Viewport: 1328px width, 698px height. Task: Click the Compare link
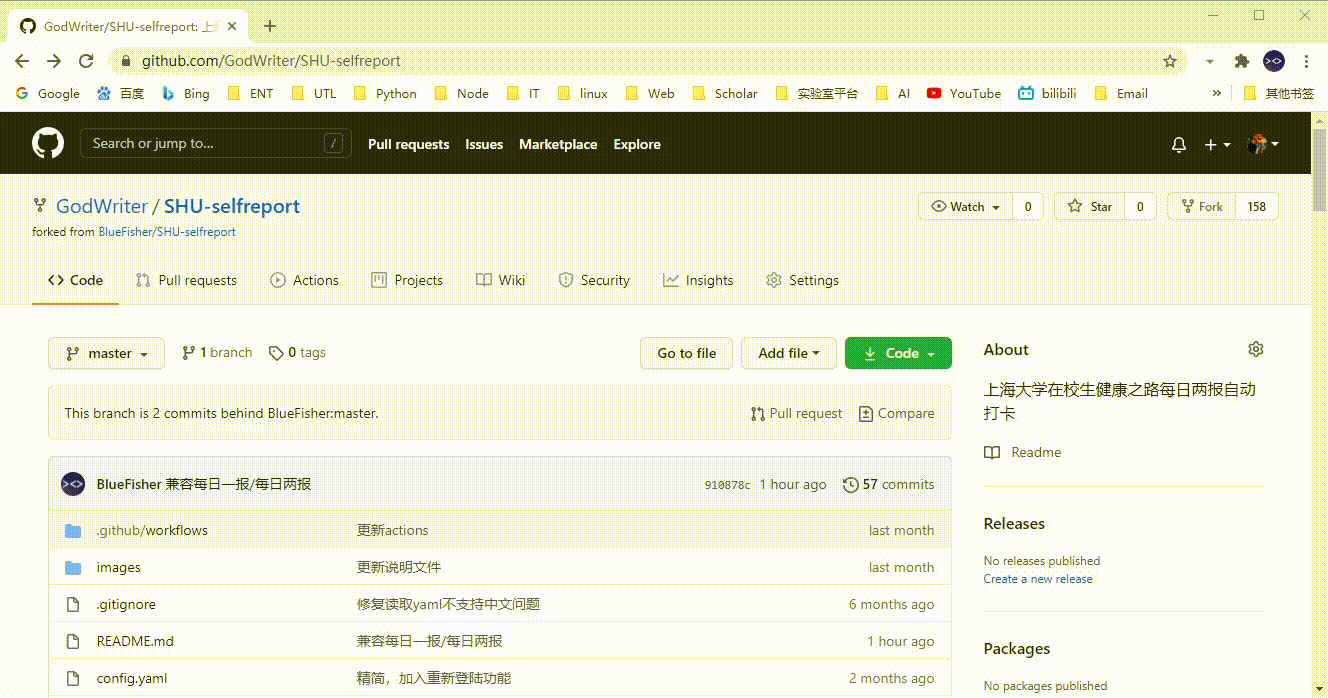(x=897, y=413)
